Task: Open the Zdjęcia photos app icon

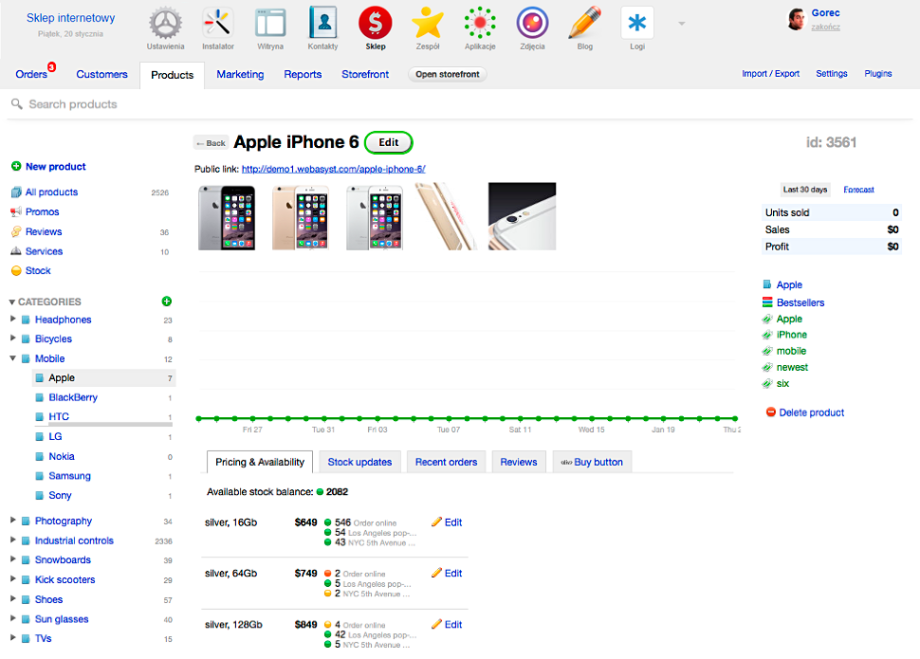Action: (532, 23)
